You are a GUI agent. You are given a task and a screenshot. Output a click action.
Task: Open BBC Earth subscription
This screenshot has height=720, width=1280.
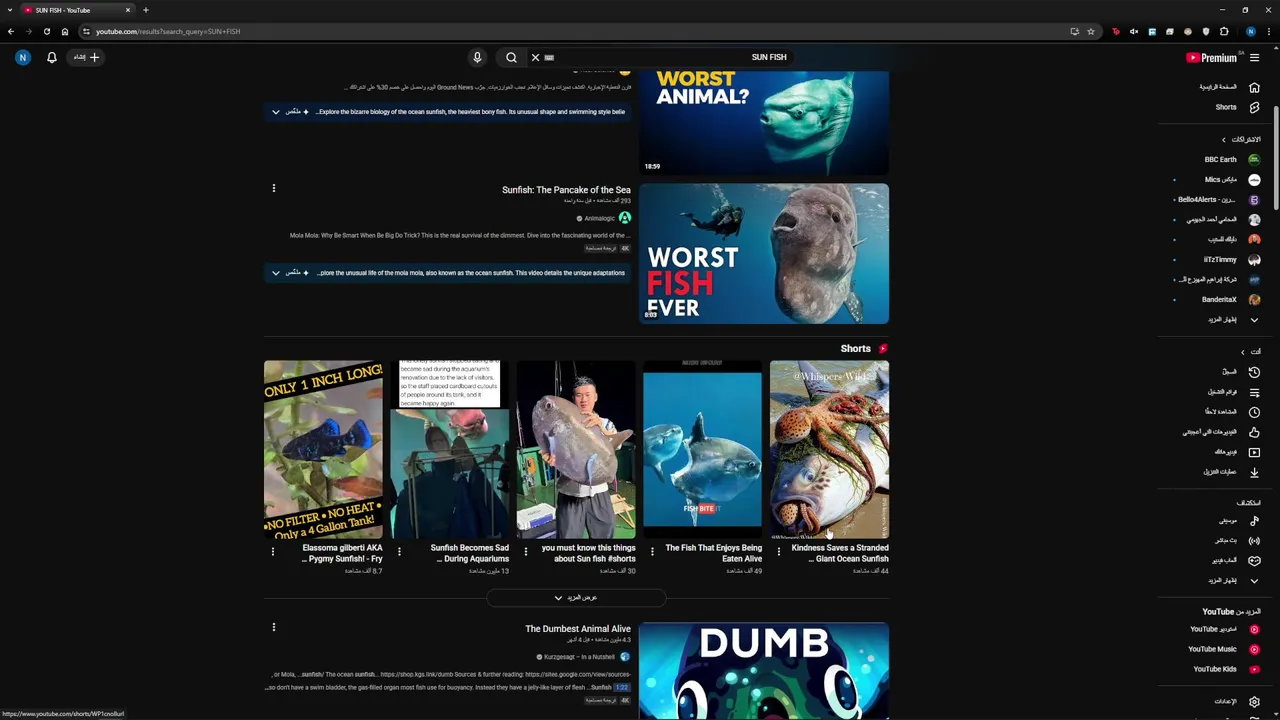1230,160
